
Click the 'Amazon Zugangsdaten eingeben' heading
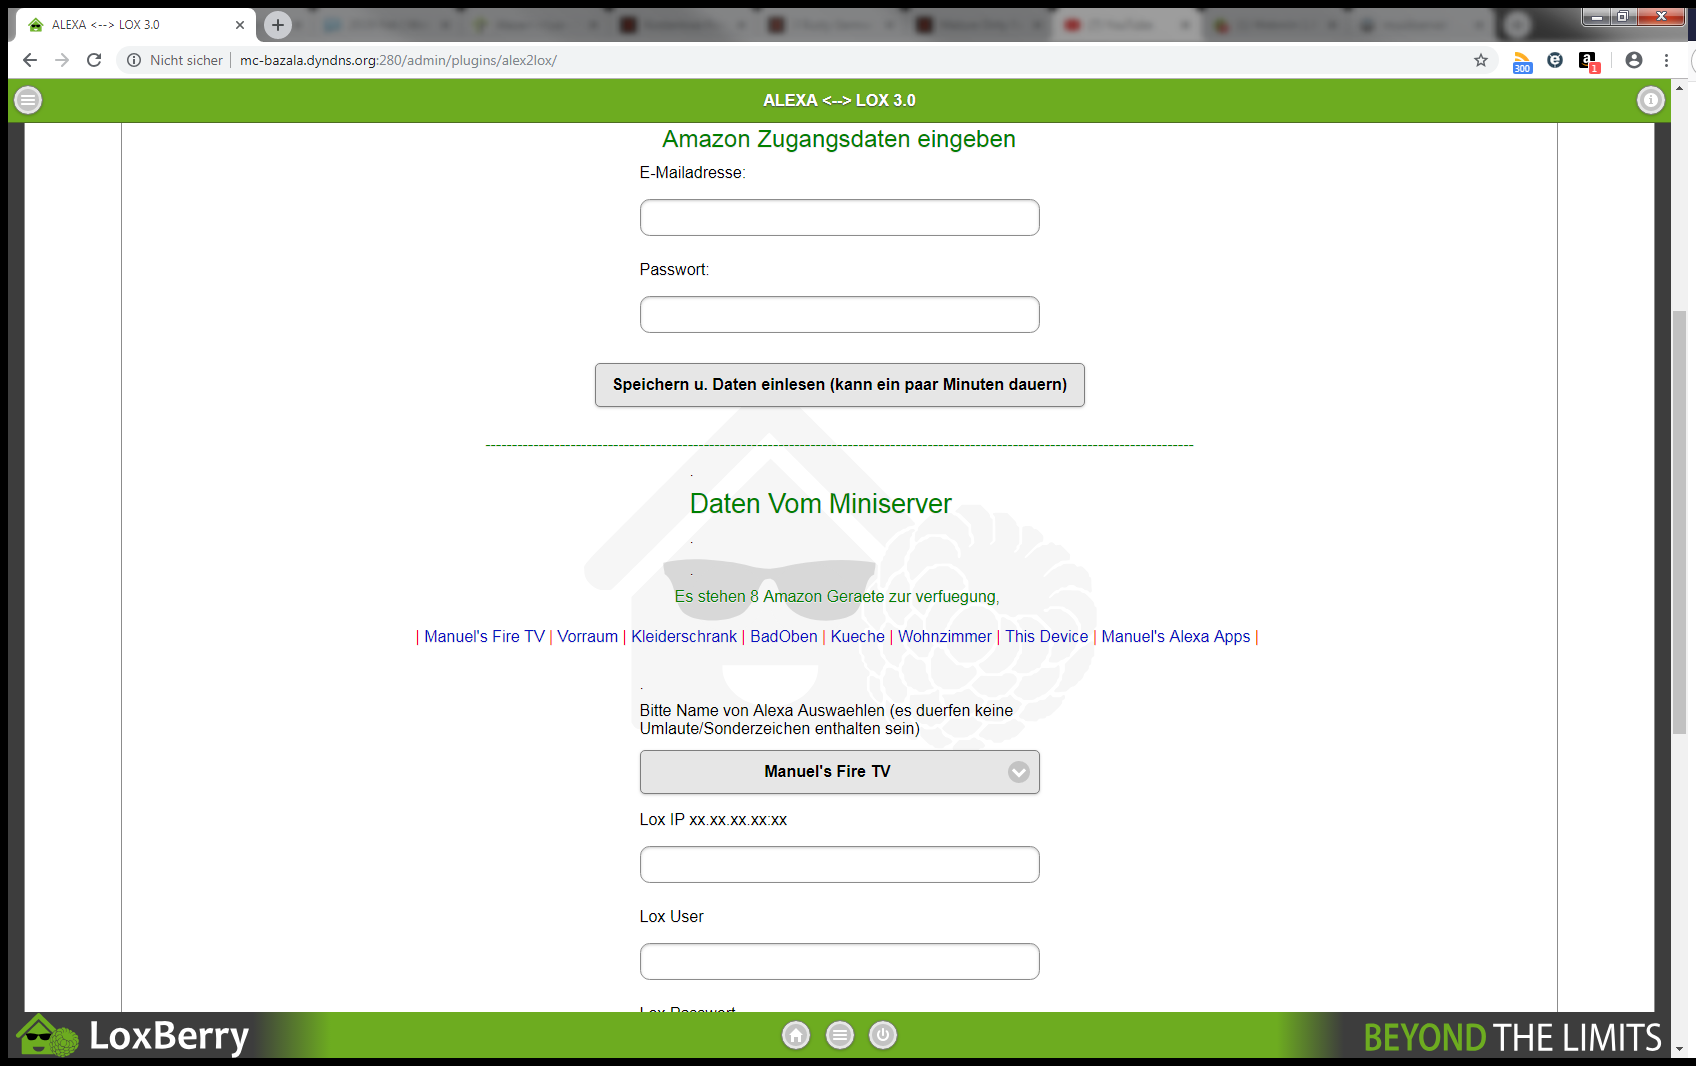[x=839, y=139]
